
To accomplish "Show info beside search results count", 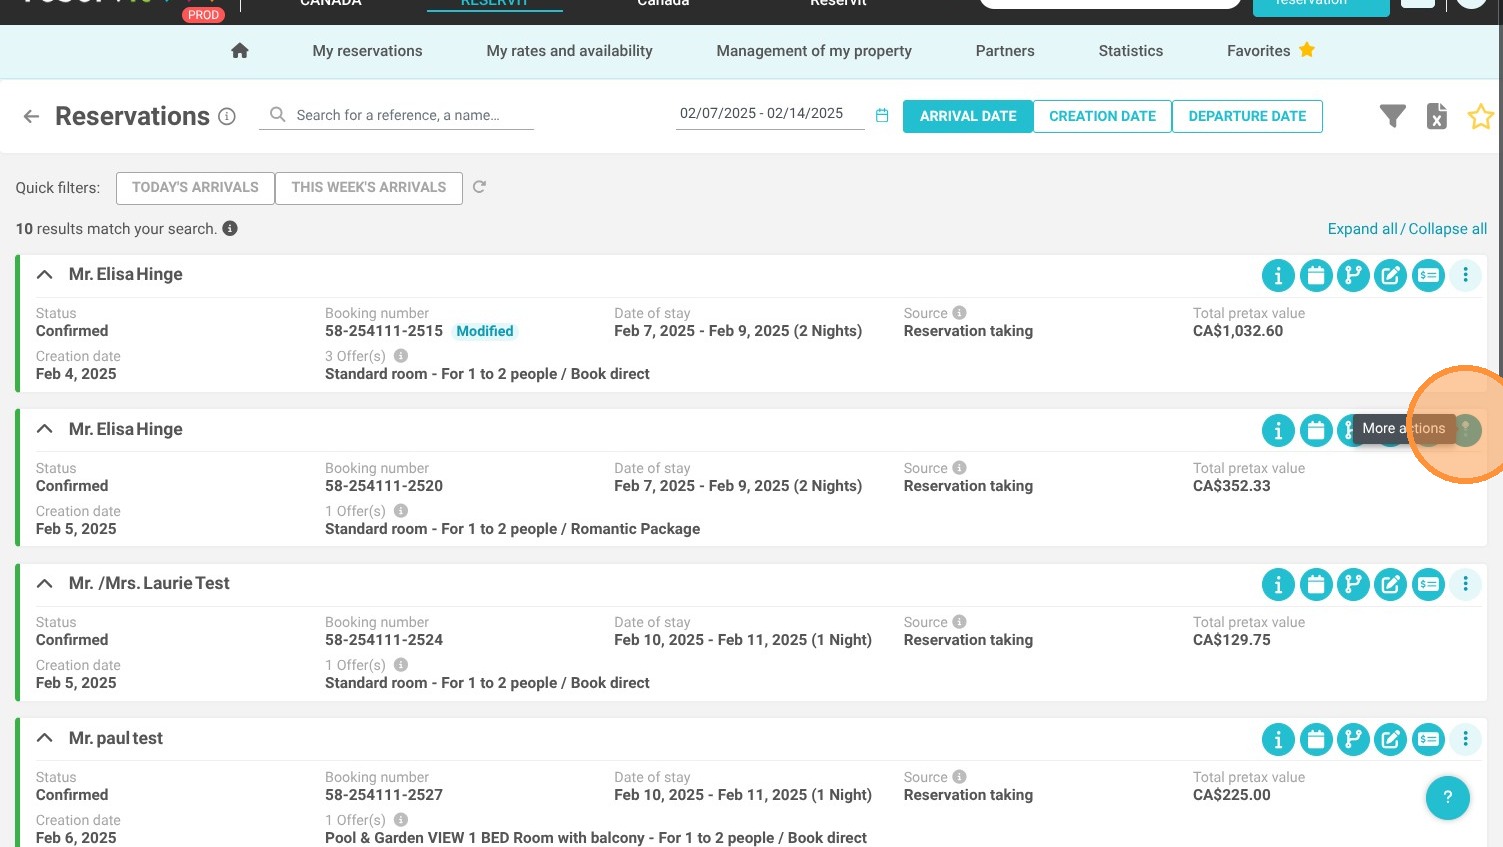I will point(230,228).
